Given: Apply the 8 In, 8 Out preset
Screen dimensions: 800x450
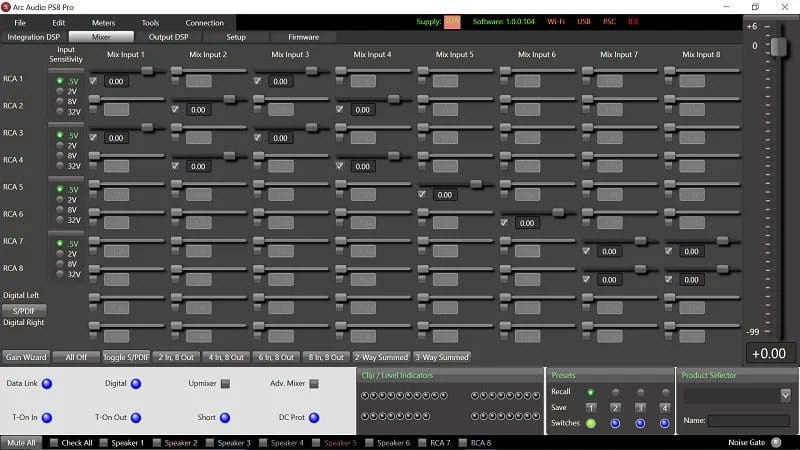Looking at the screenshot, I should (326, 357).
